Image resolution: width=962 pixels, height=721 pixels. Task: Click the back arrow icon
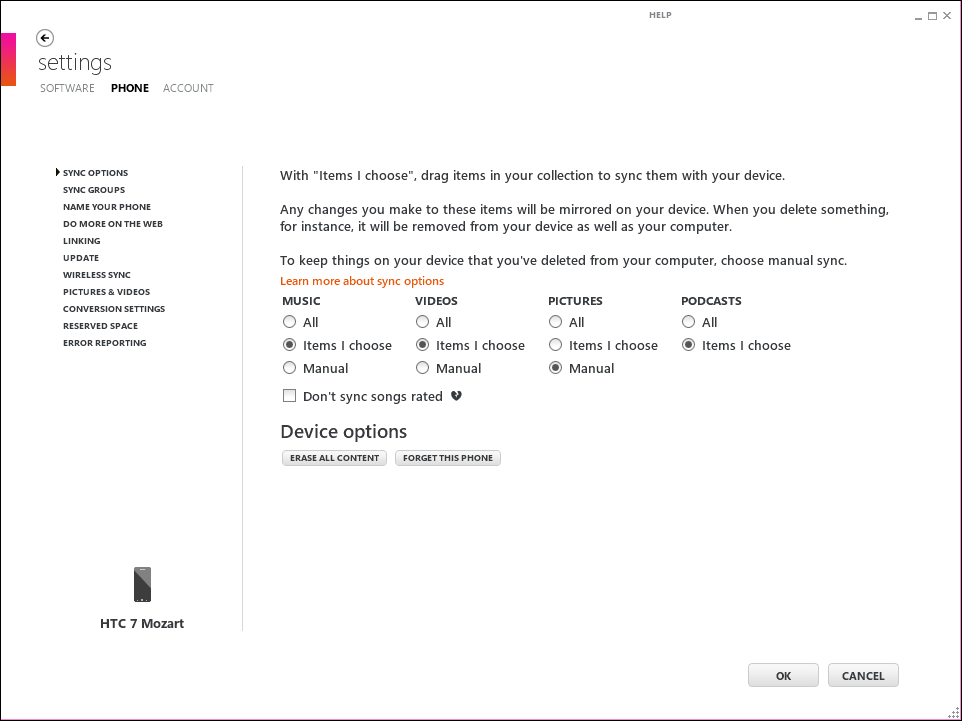[45, 38]
